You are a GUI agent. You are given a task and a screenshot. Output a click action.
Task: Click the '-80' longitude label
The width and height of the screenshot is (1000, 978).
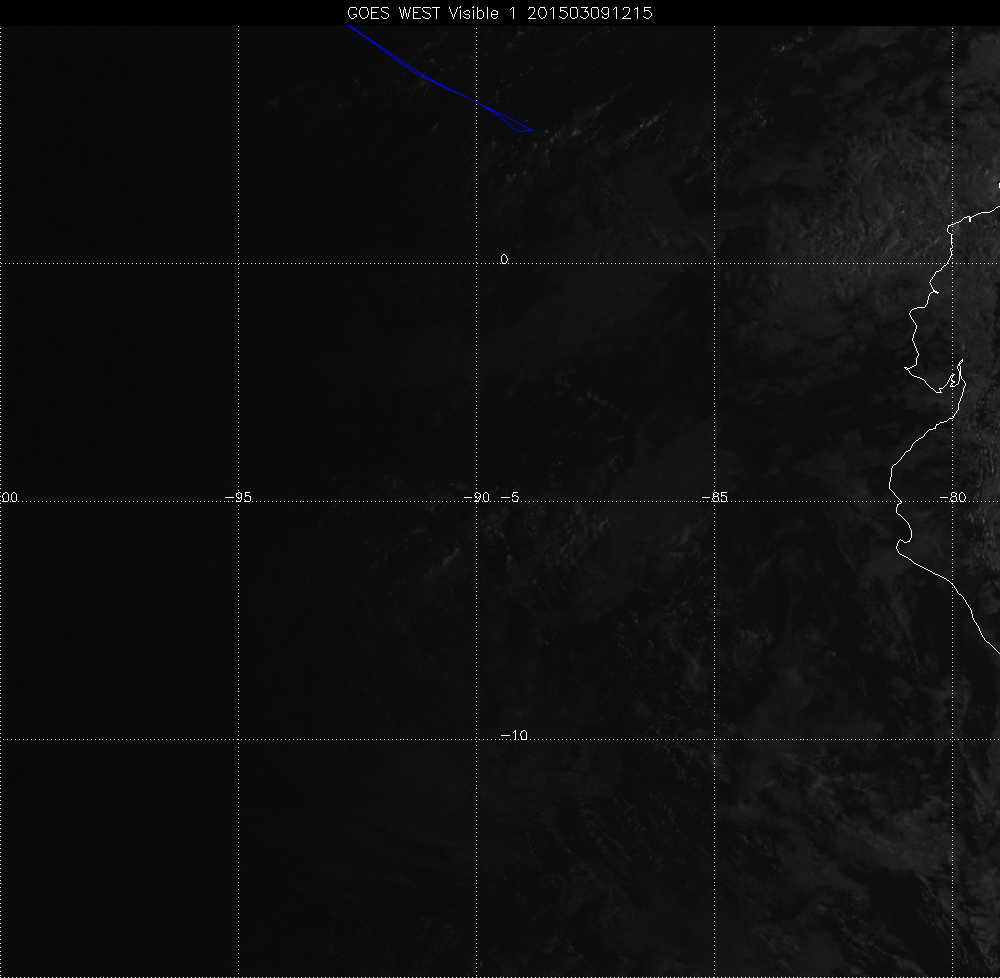click(x=953, y=497)
